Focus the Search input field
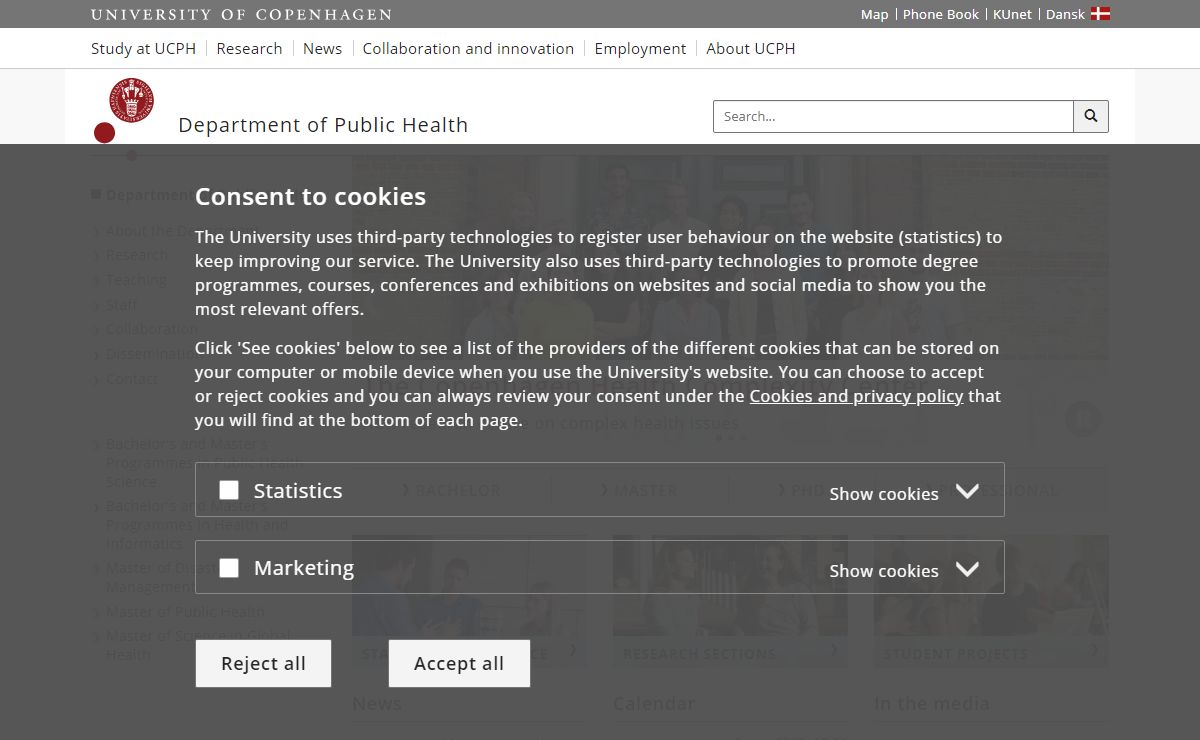 pos(893,116)
